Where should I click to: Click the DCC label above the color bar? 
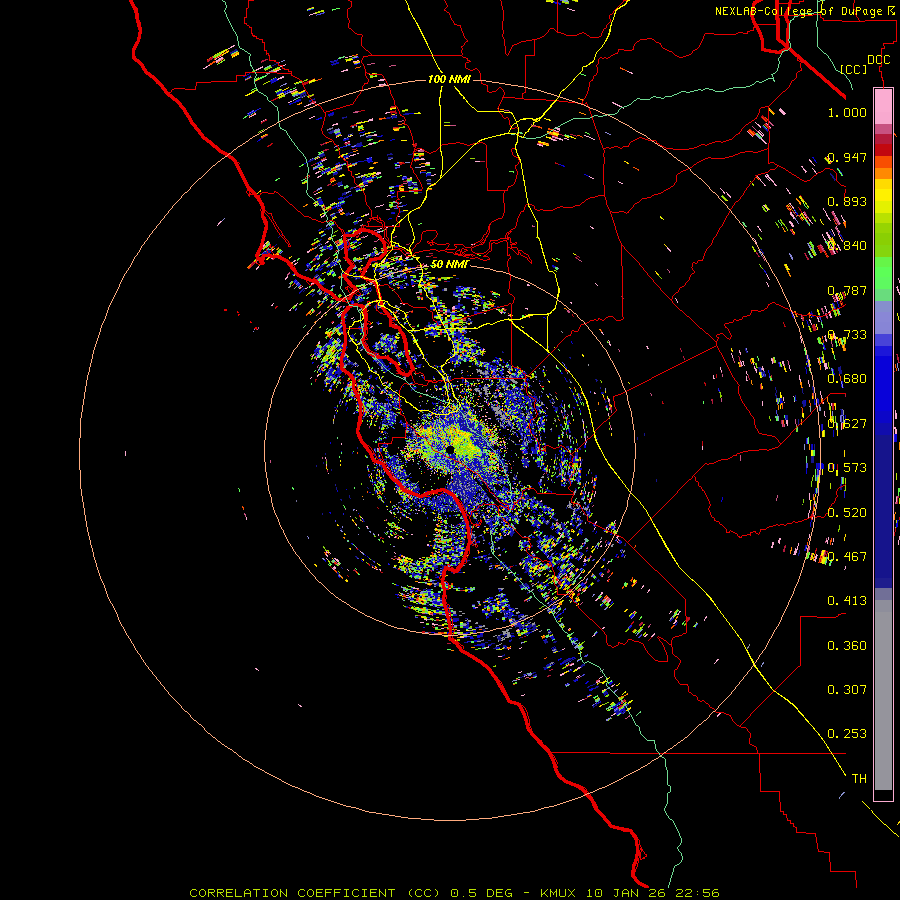pos(878,60)
